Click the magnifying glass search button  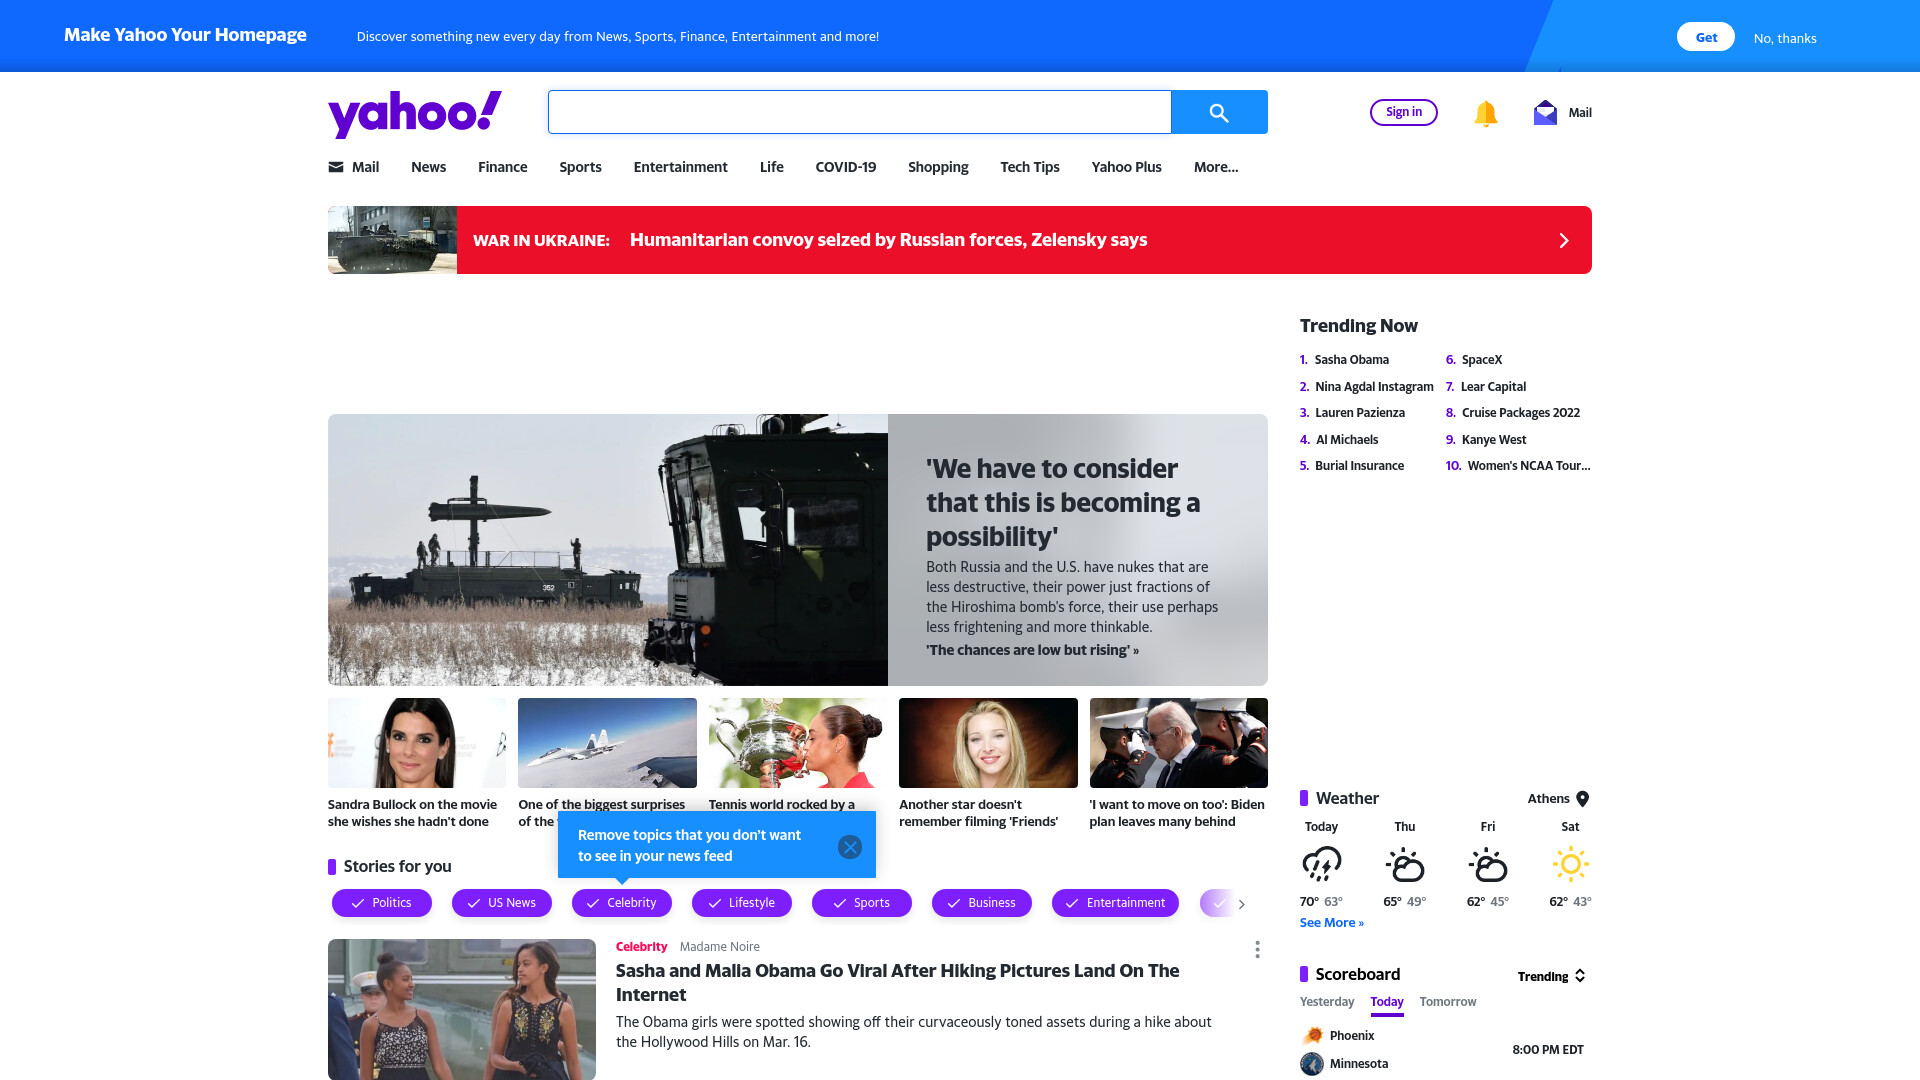point(1219,112)
